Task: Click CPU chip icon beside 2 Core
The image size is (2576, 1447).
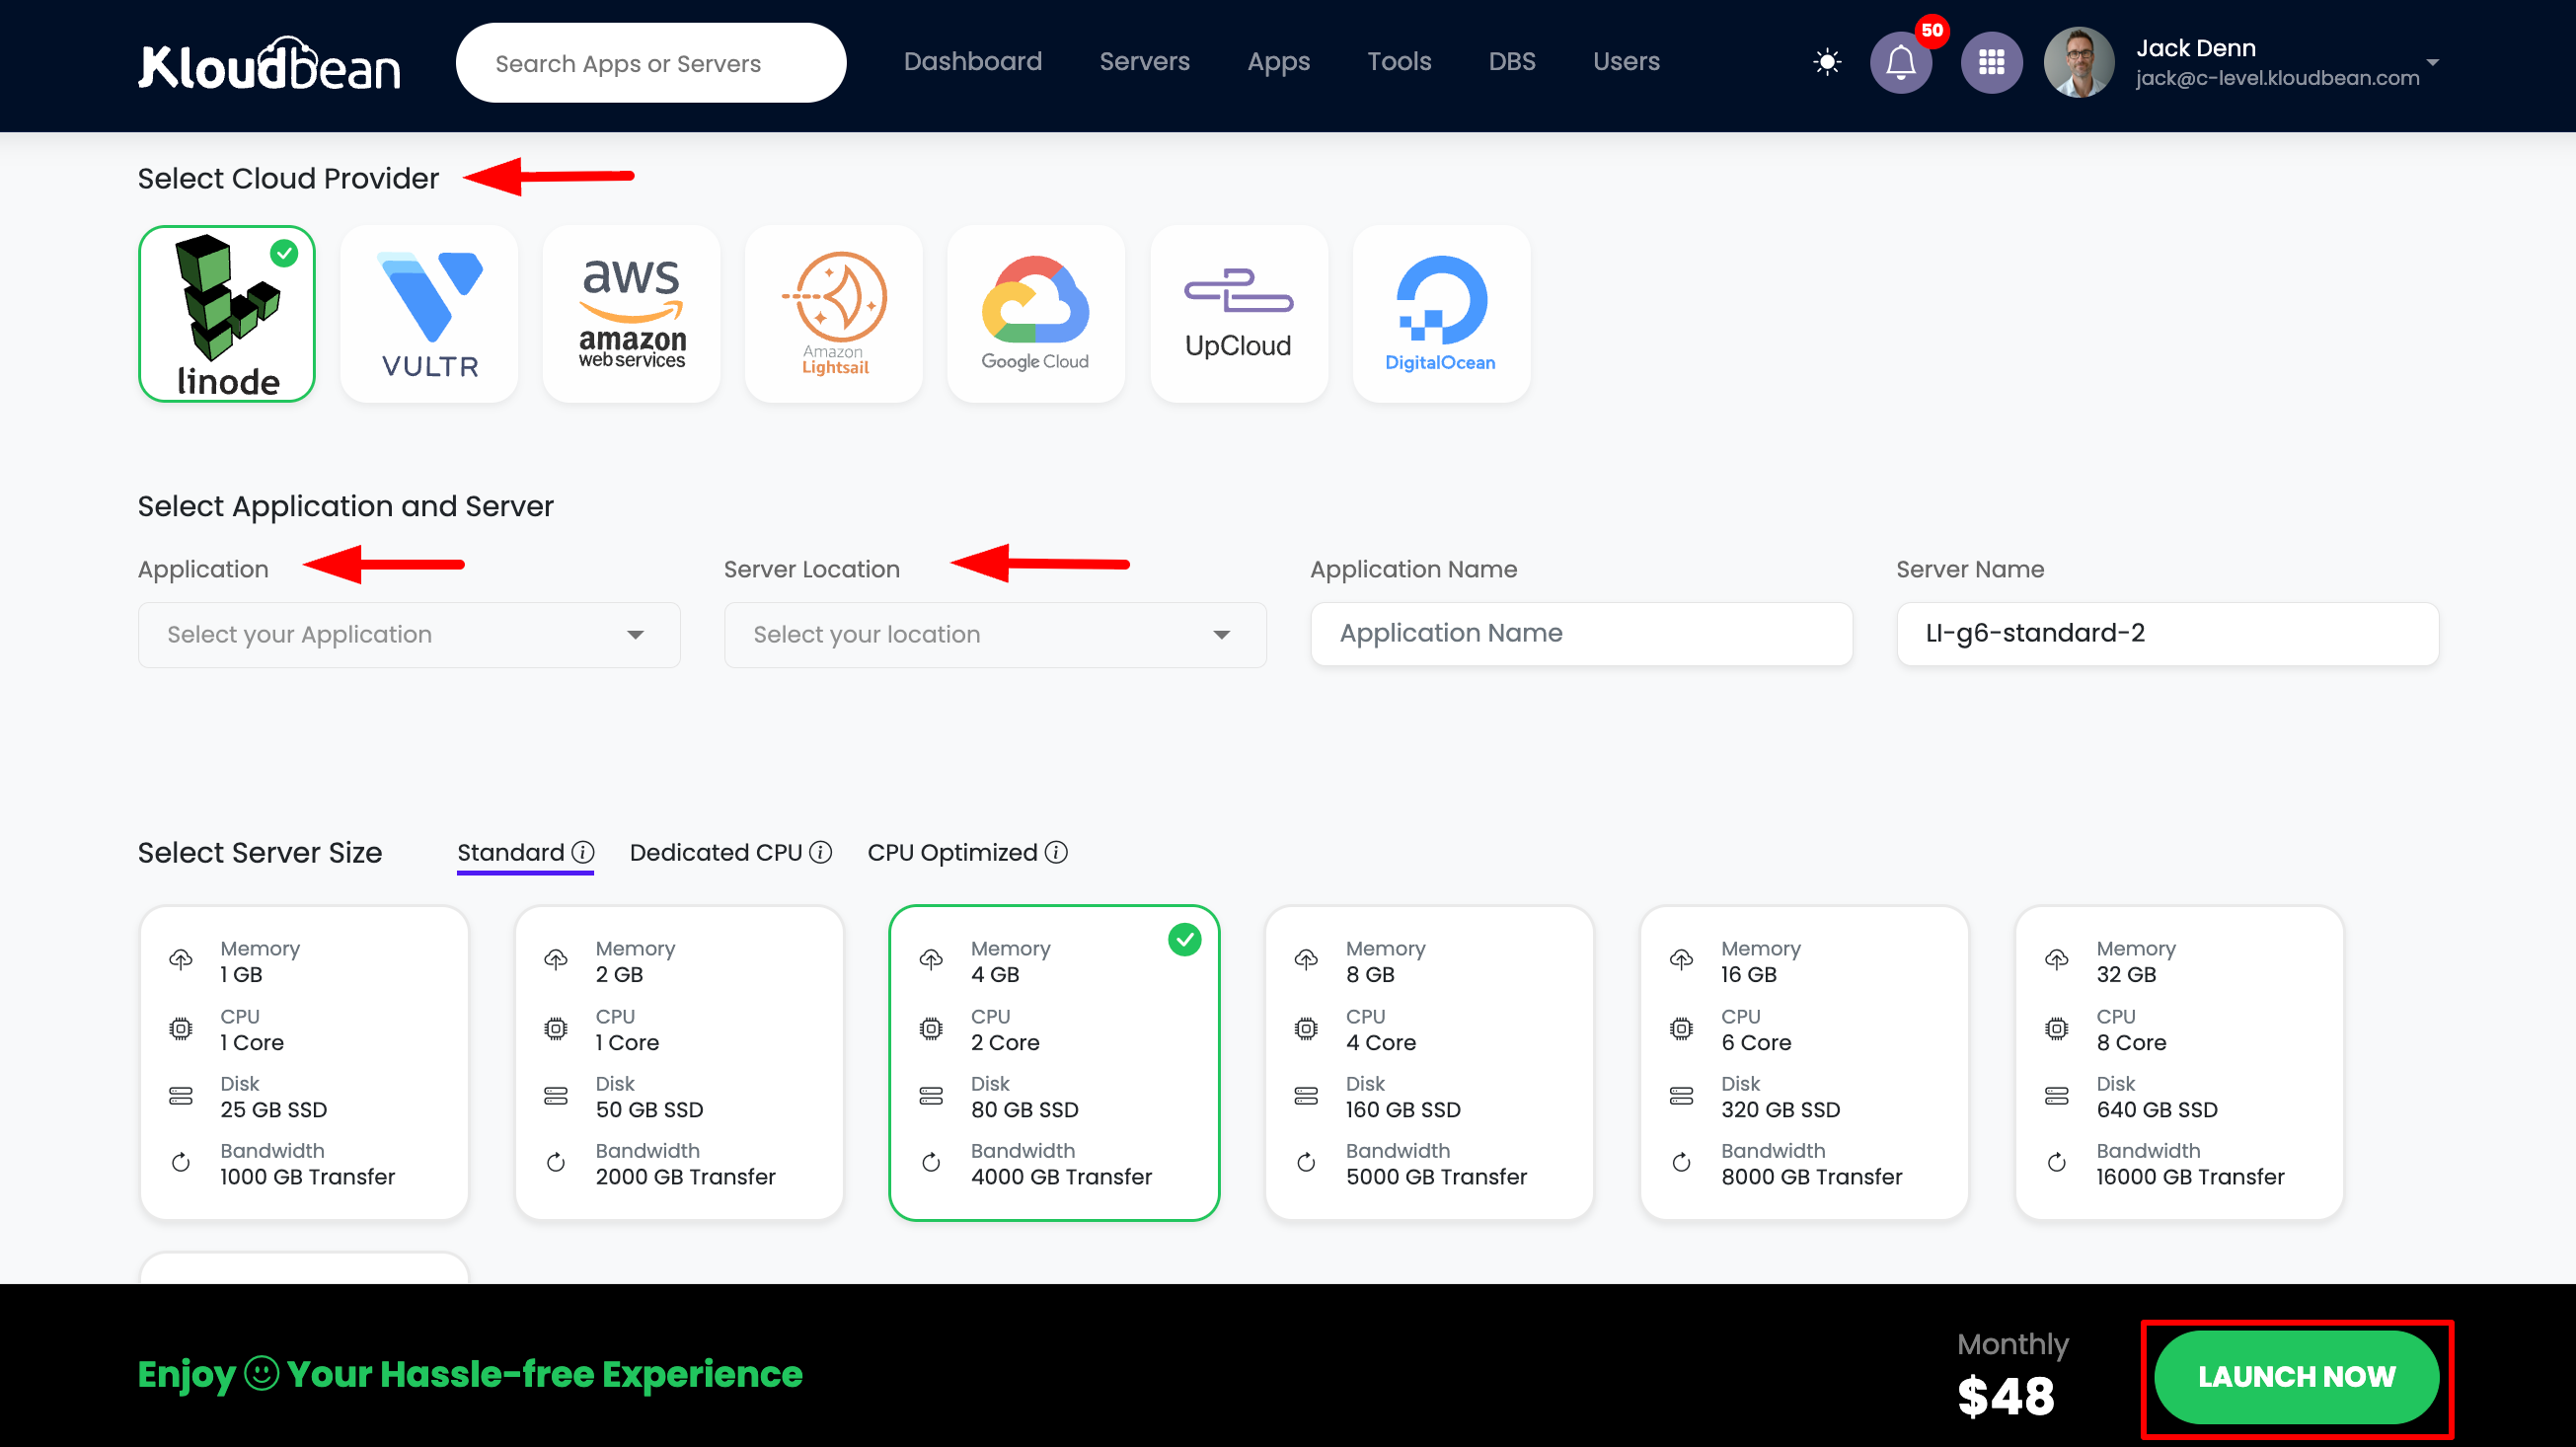Action: pos(931,1028)
